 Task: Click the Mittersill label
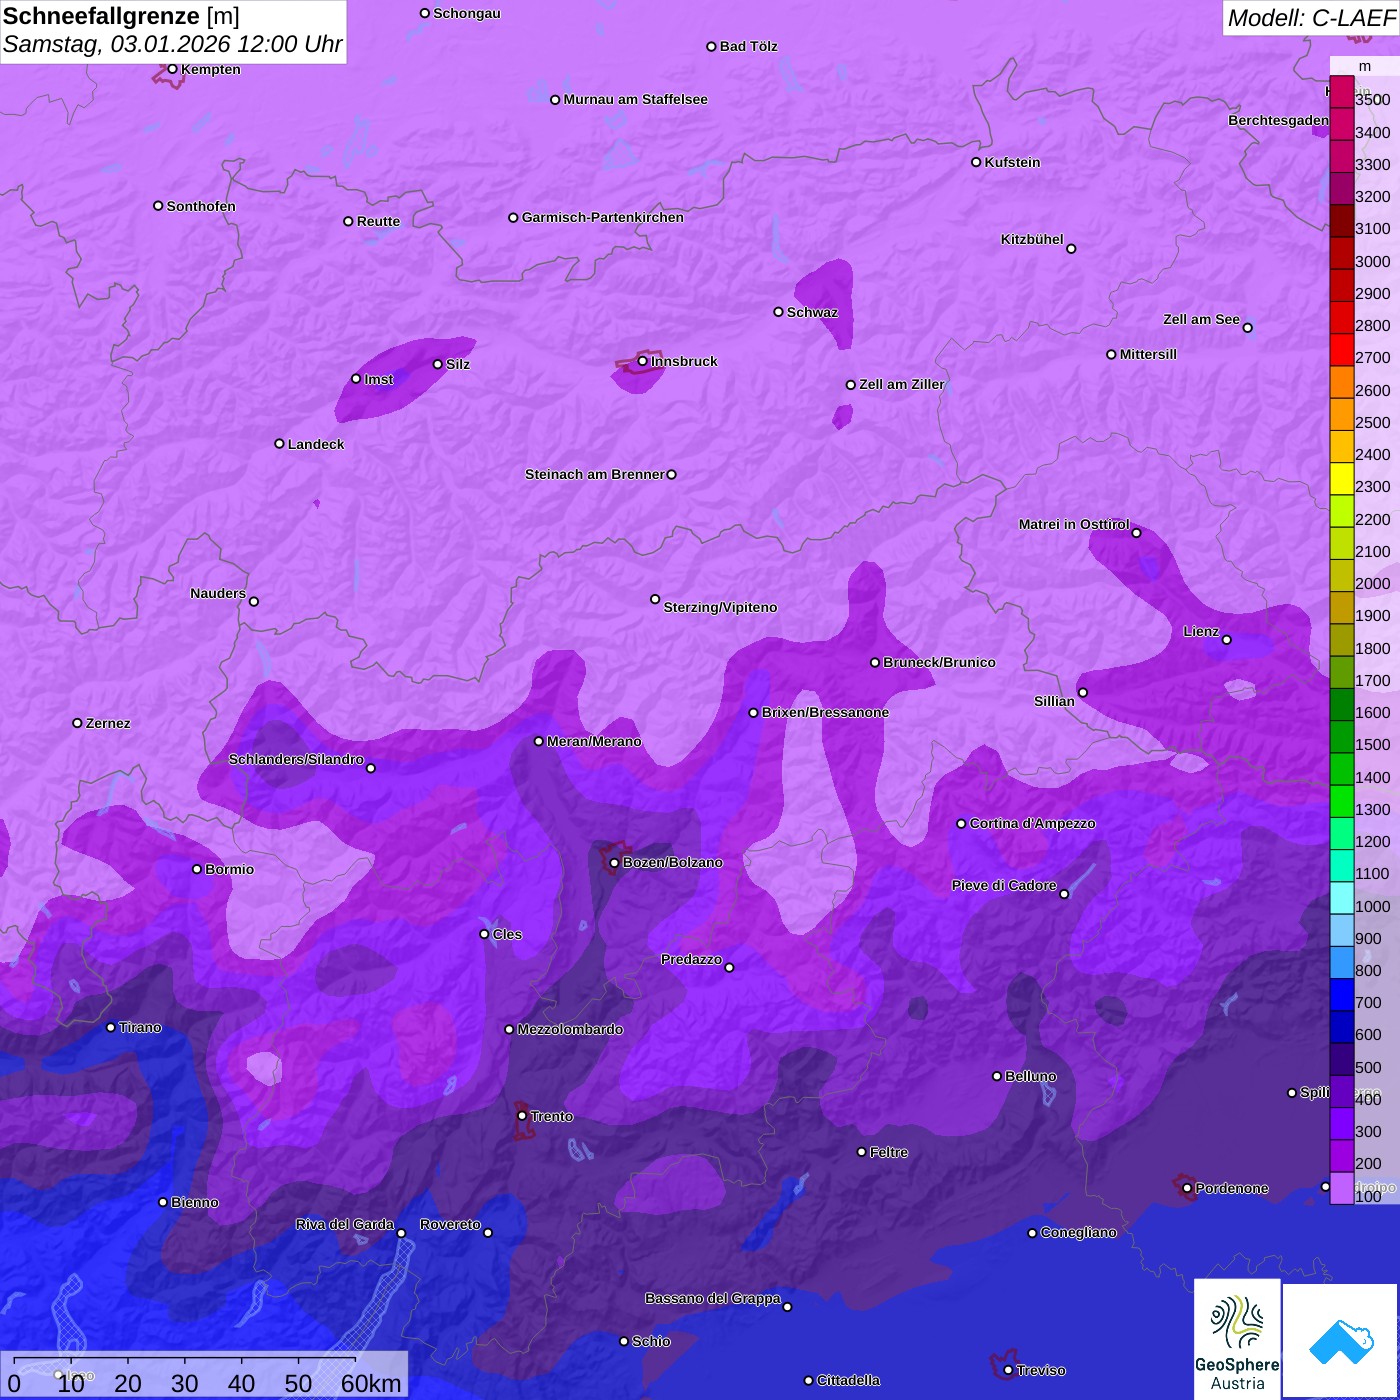pos(1148,354)
